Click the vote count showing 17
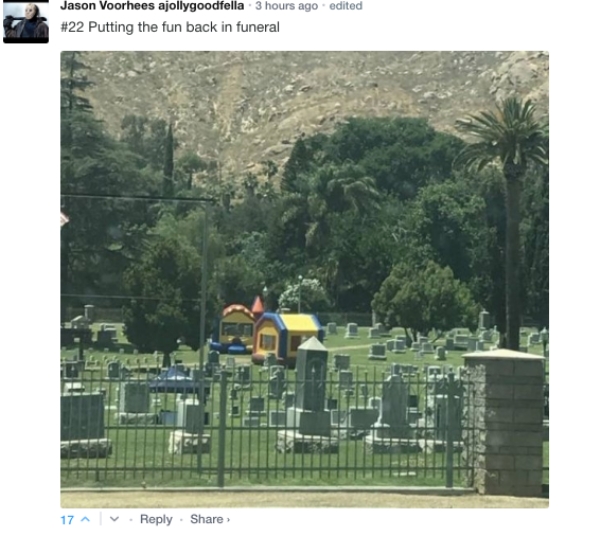600x536 pixels. coord(67,520)
